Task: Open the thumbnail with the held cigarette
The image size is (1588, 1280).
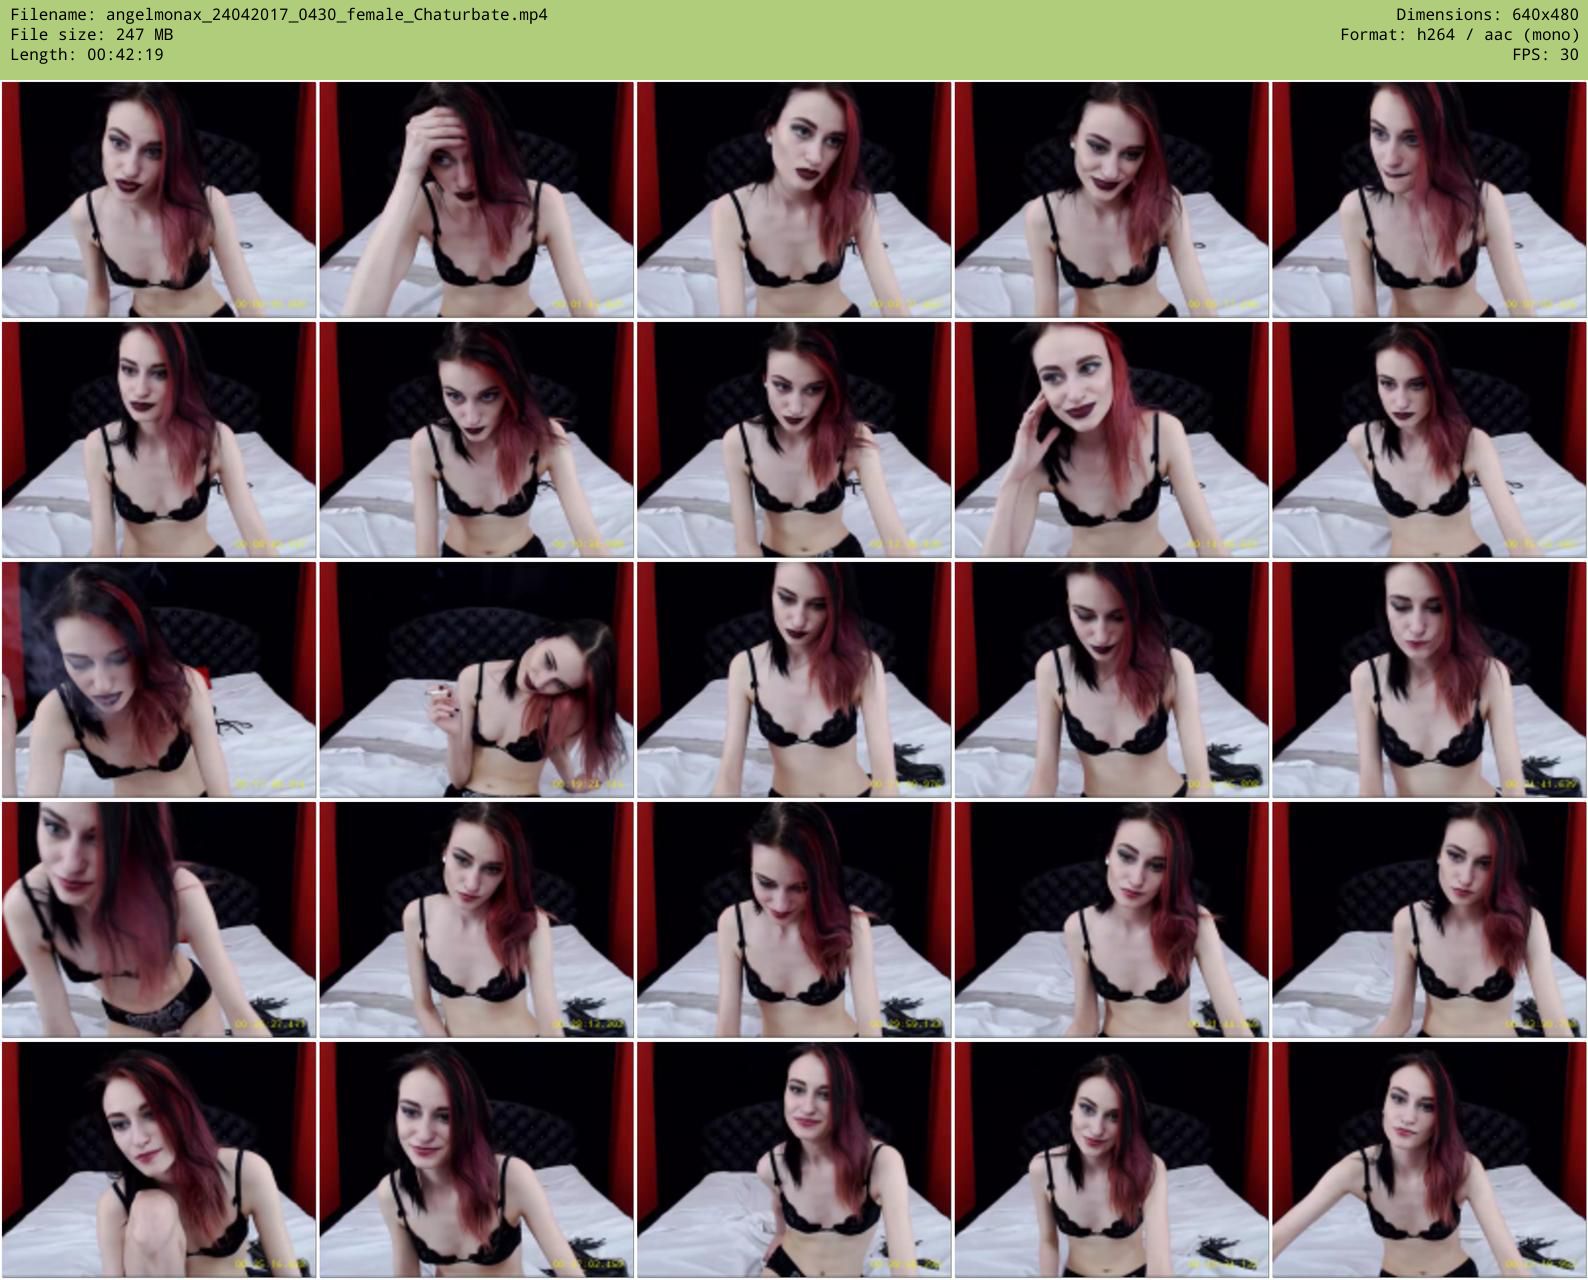Action: (x=476, y=680)
